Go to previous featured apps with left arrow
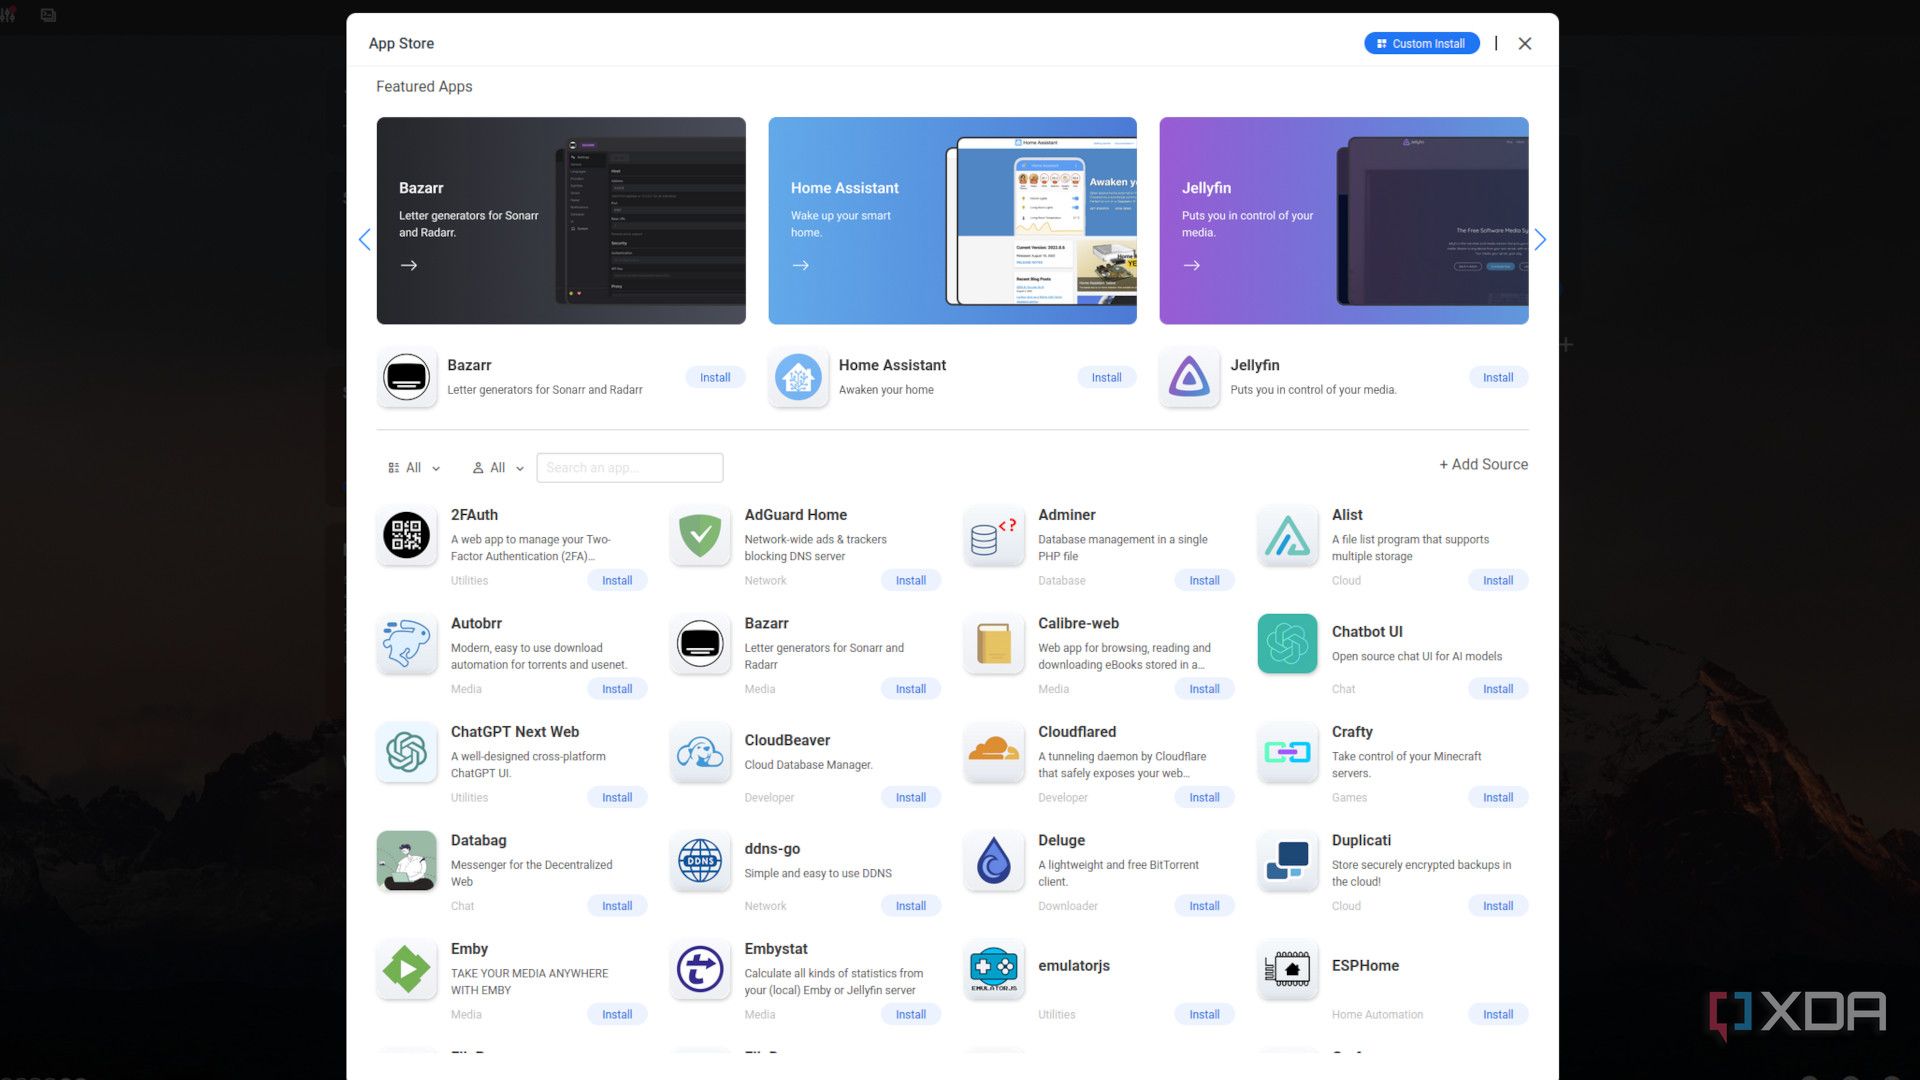Image resolution: width=1920 pixels, height=1080 pixels. 364,240
